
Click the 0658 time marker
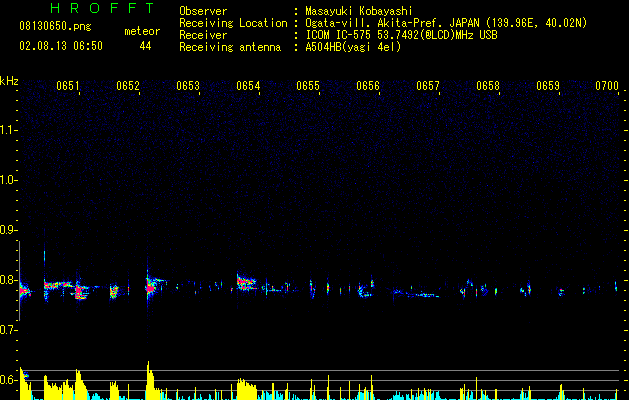point(488,86)
